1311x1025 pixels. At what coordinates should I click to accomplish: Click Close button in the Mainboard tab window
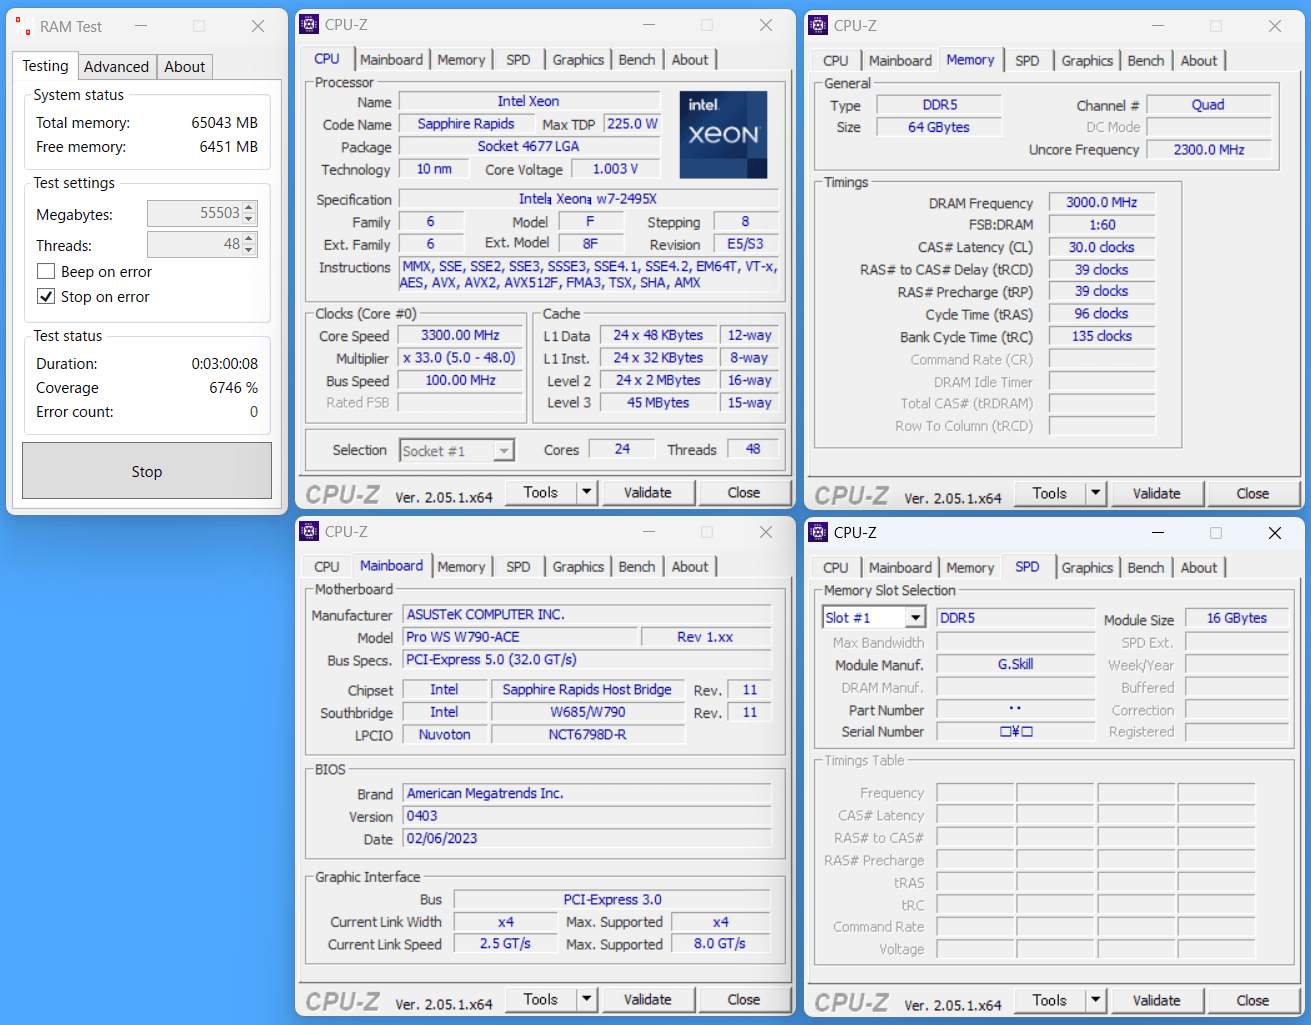tap(744, 999)
